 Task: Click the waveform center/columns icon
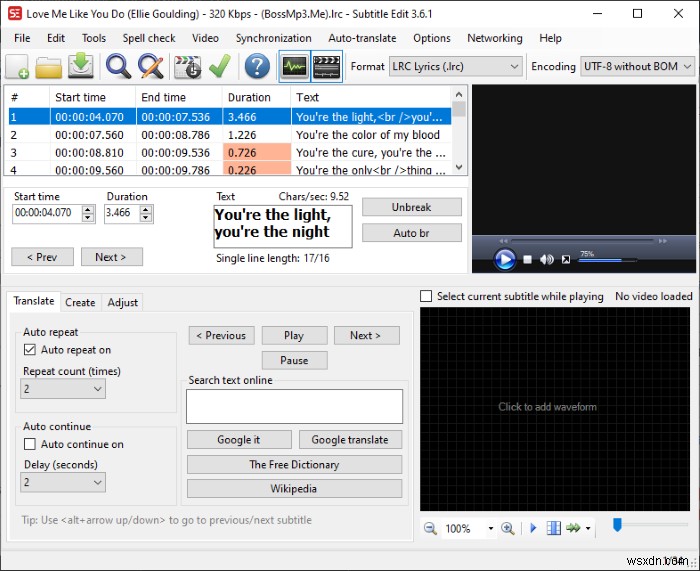click(x=554, y=529)
